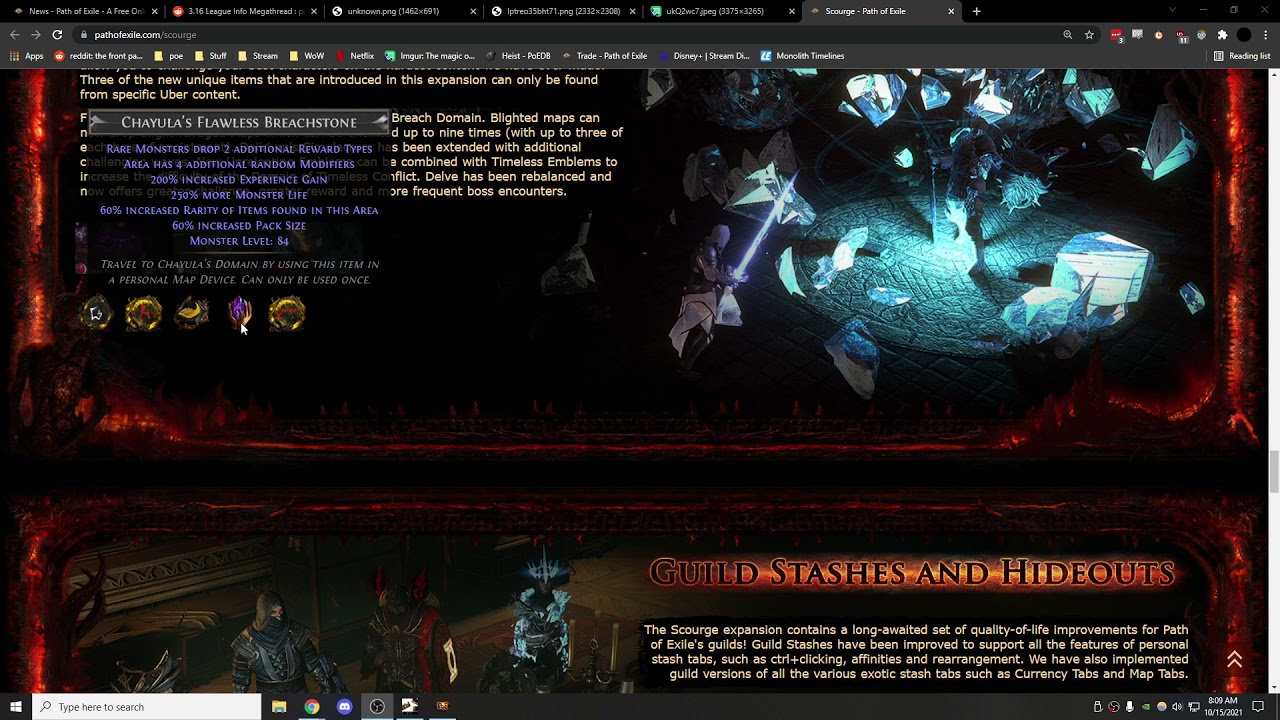Viewport: 1280px width, 720px height.
Task: Open the Reading list panel
Action: coord(1242,56)
